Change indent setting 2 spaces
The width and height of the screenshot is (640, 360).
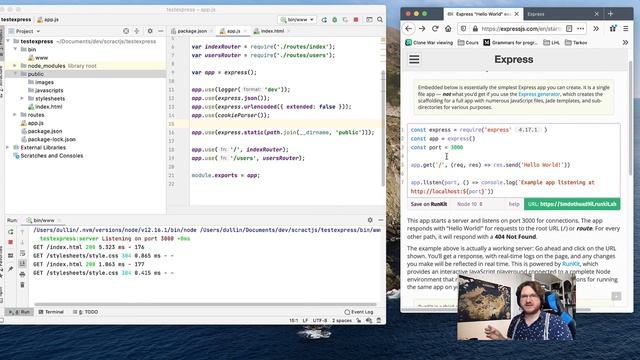coord(342,321)
